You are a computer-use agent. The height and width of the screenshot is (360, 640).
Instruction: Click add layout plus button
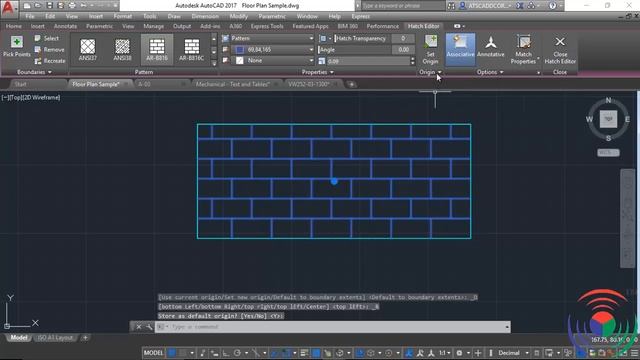coord(85,338)
